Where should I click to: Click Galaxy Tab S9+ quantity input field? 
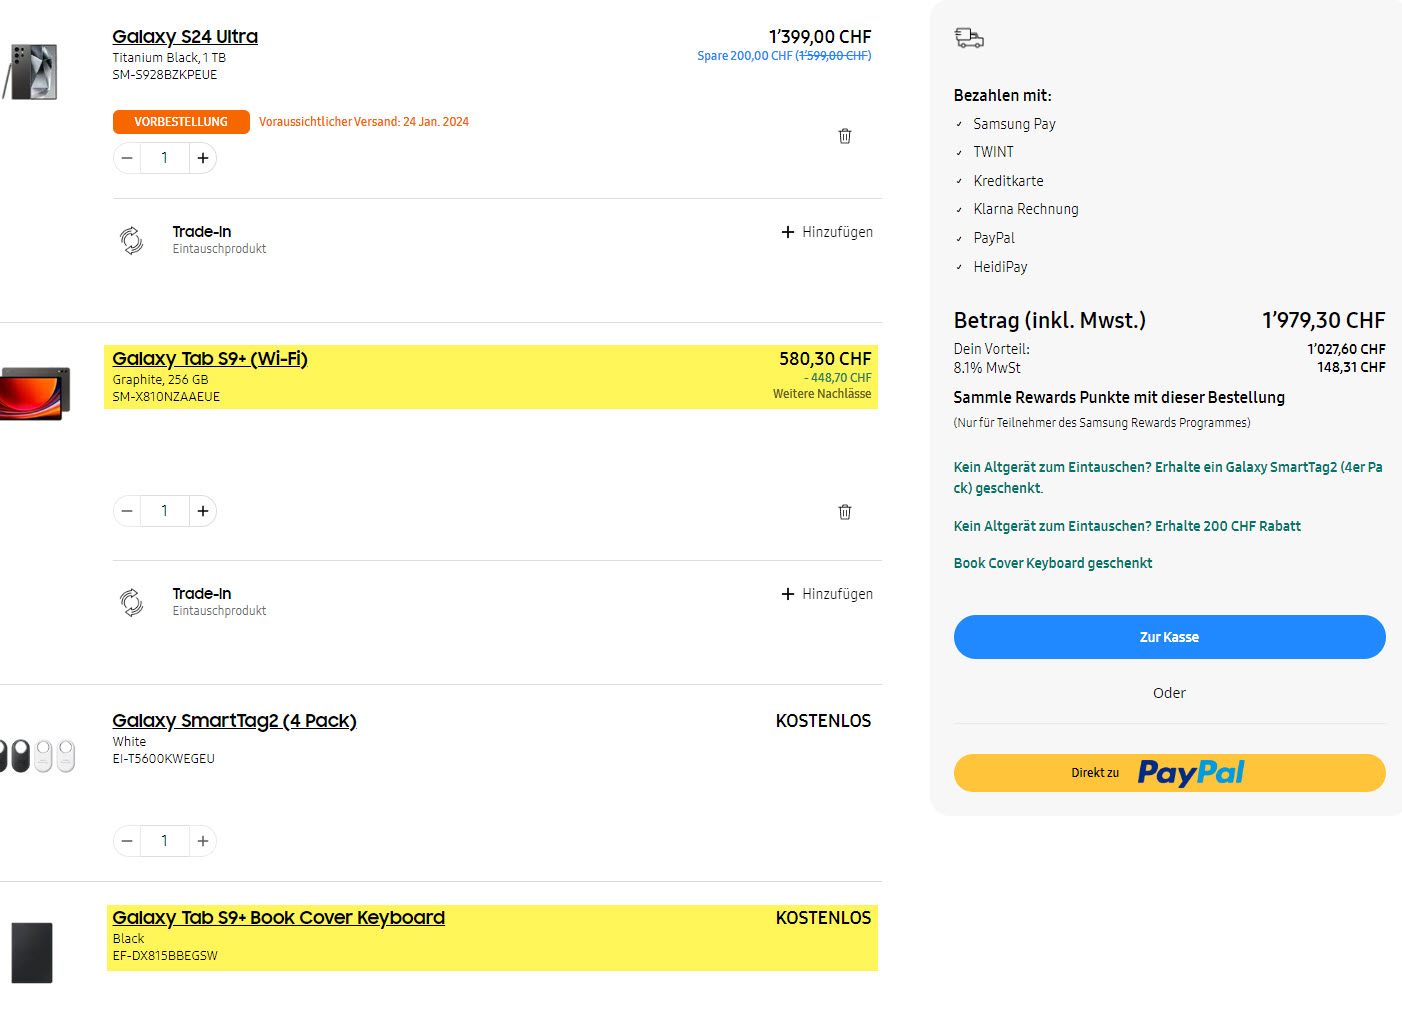click(x=165, y=511)
